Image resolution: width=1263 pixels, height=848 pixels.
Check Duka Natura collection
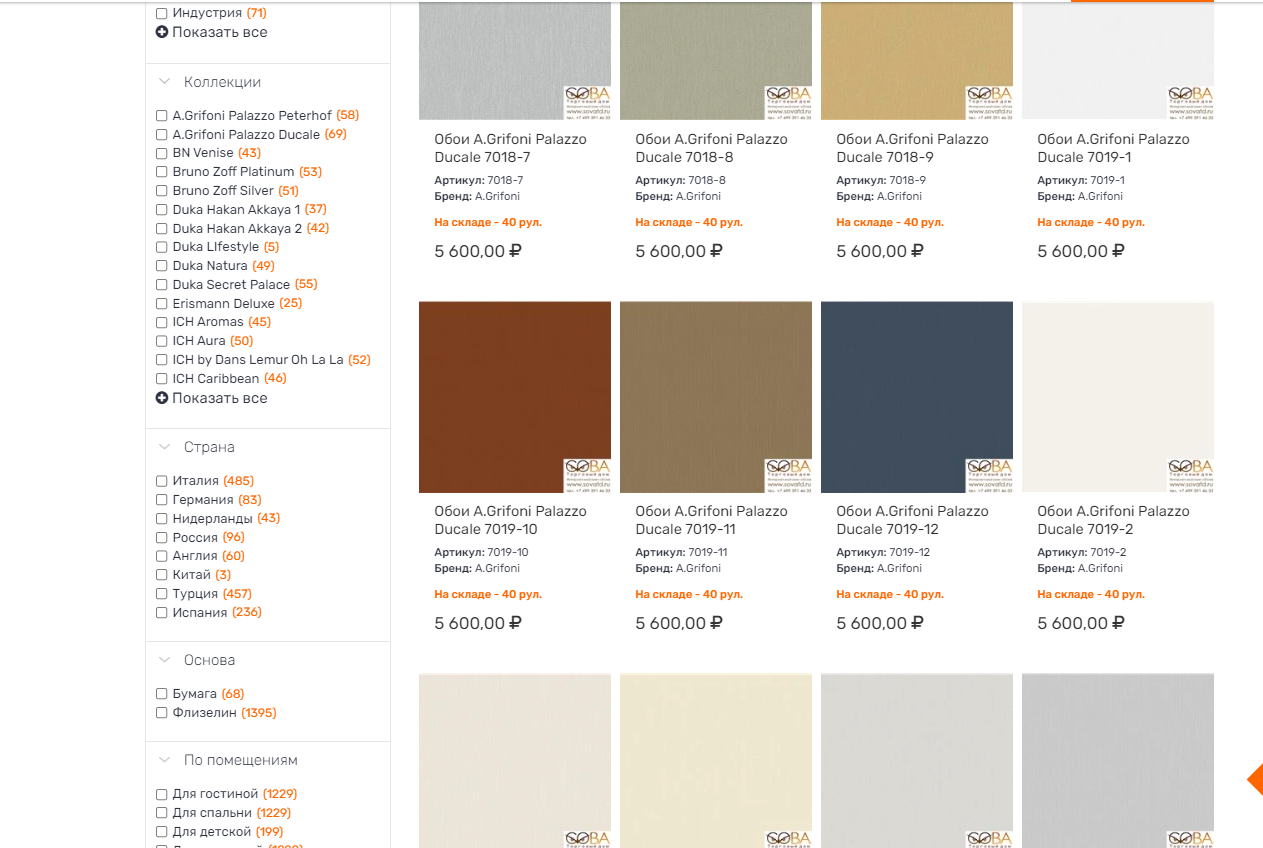162,266
